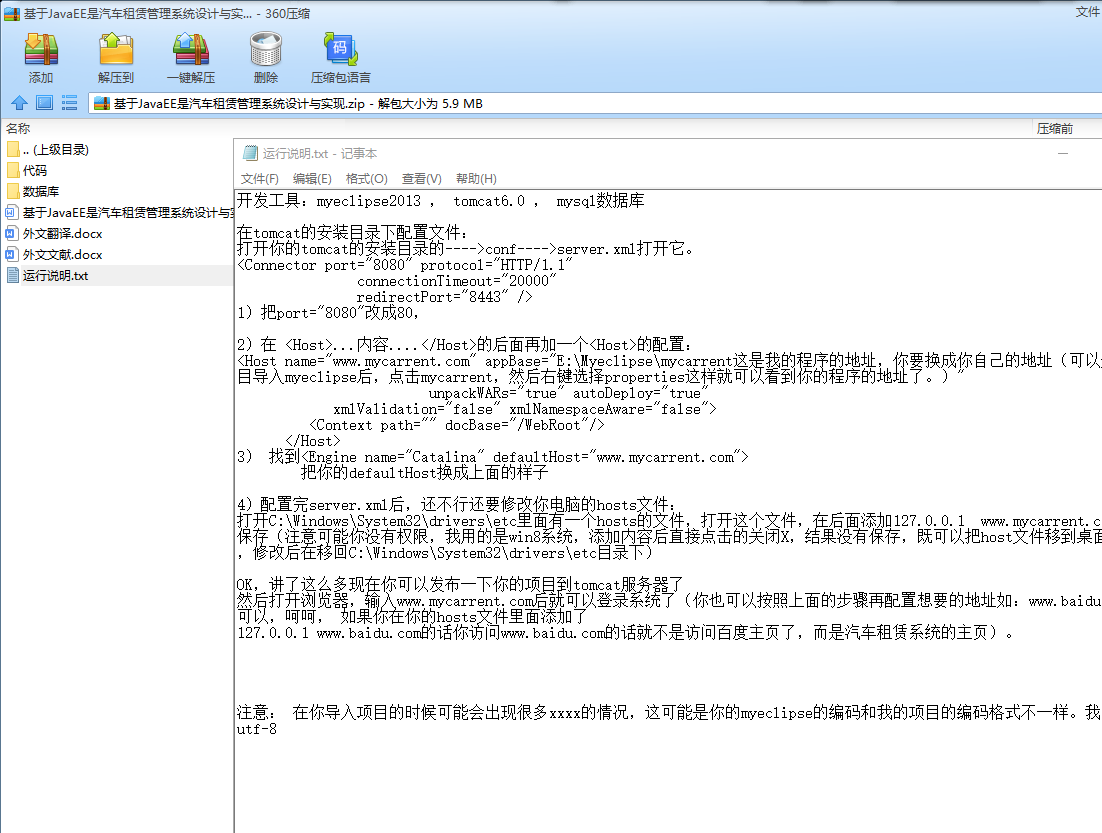Click the archive path address field

click(595, 104)
